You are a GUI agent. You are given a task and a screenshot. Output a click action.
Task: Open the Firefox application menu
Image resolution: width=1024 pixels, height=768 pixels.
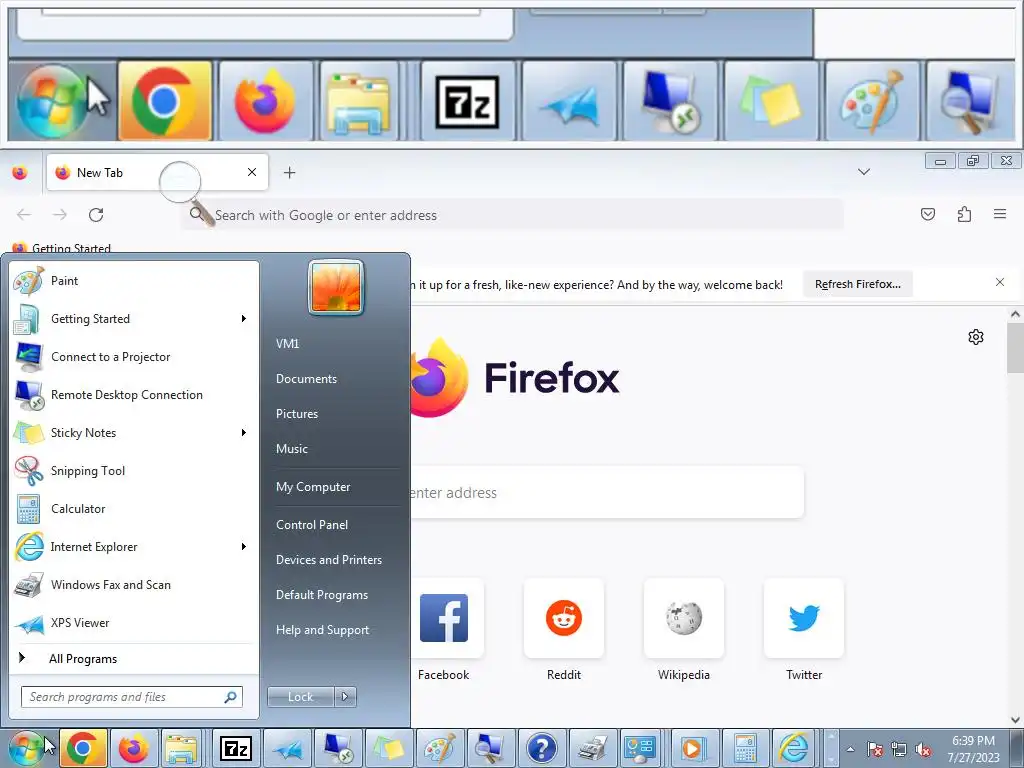1000,214
